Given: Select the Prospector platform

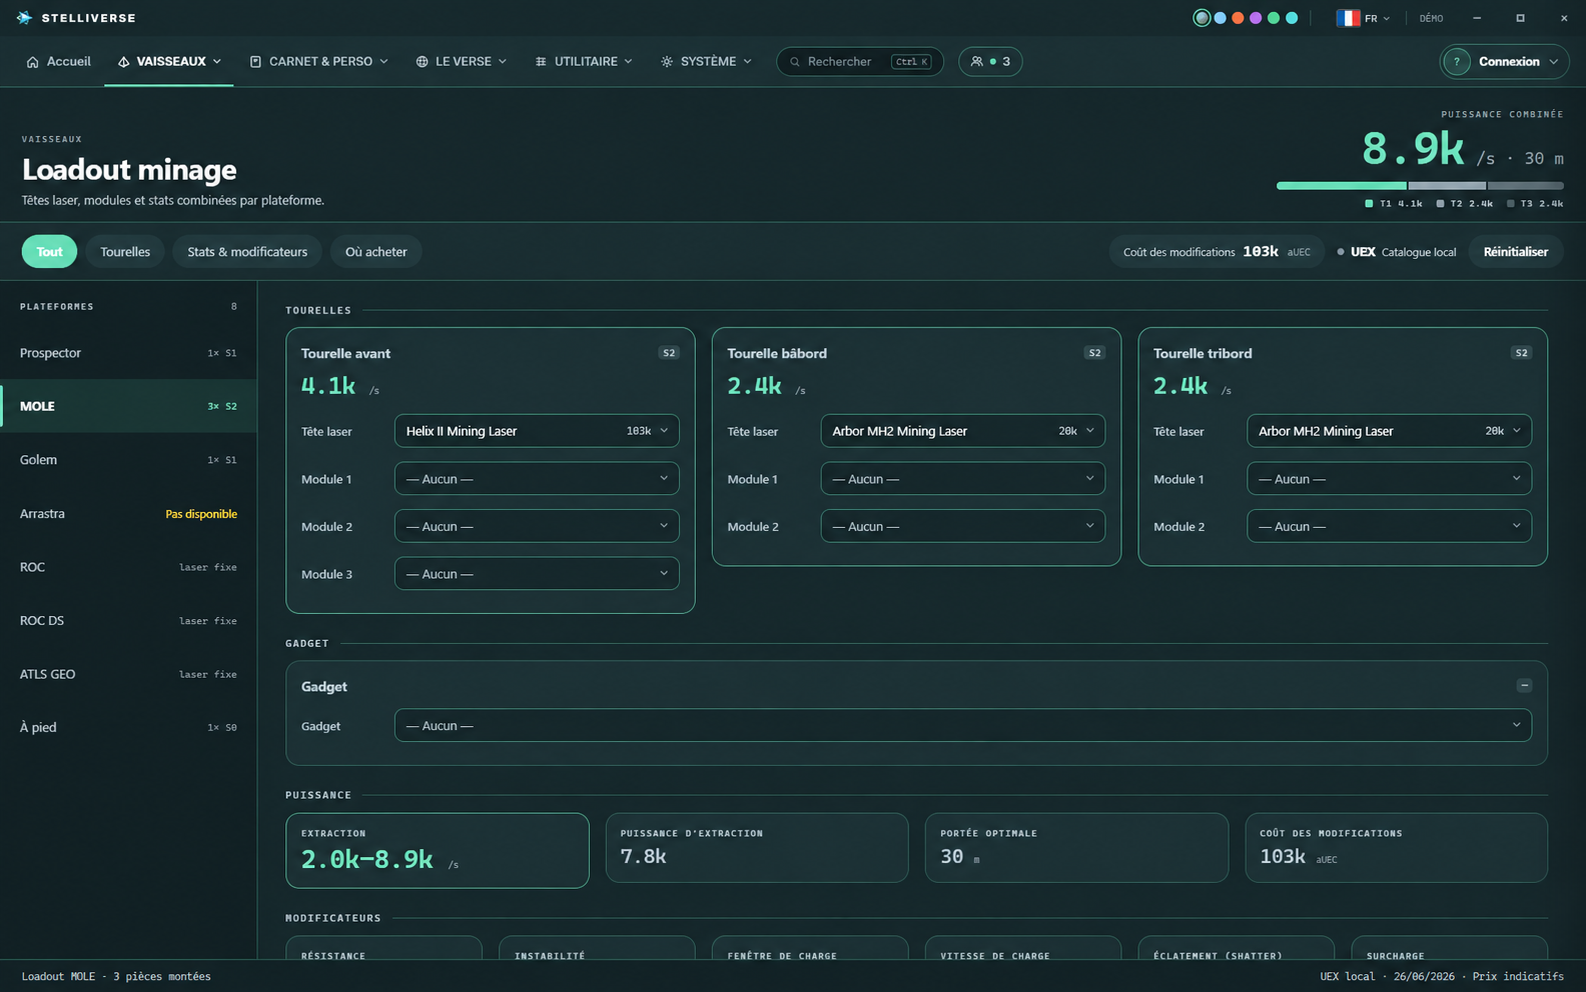Looking at the screenshot, I should (x=128, y=353).
